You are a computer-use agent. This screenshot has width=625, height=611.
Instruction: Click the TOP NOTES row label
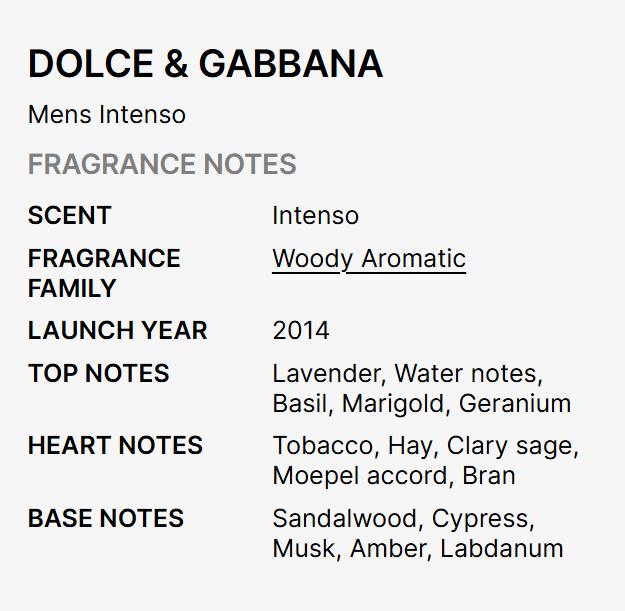[99, 373]
